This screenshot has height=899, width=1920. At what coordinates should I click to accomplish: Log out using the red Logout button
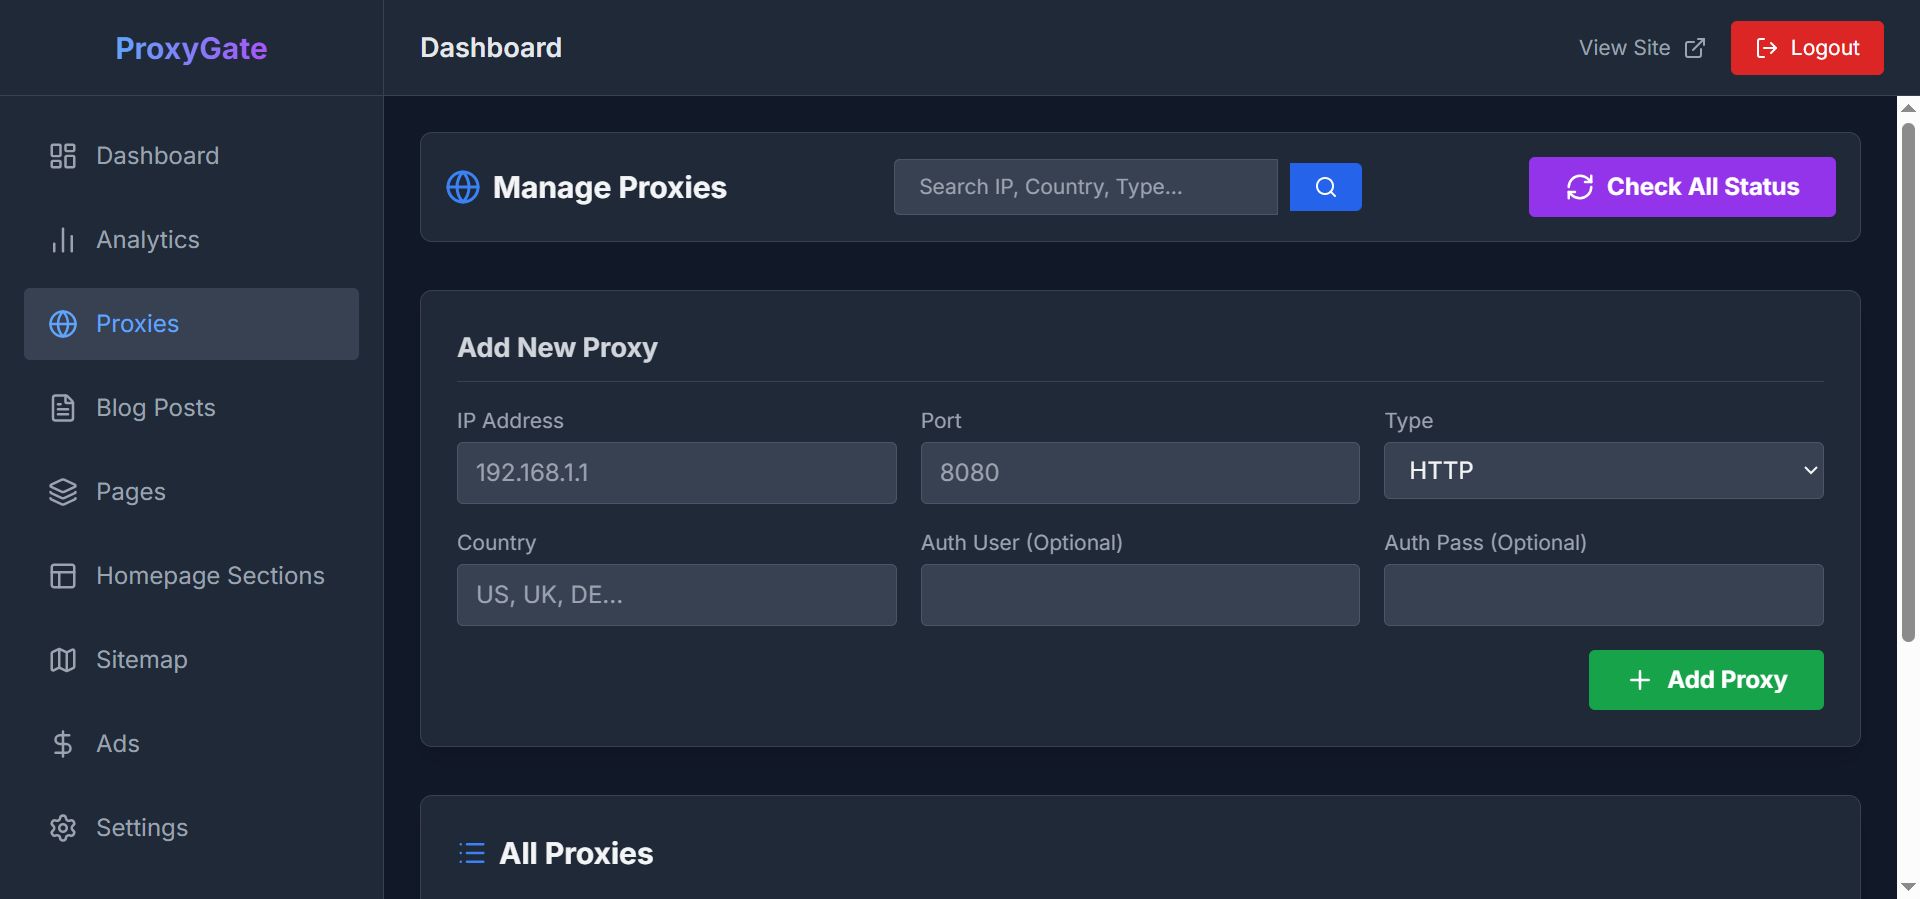1806,48
